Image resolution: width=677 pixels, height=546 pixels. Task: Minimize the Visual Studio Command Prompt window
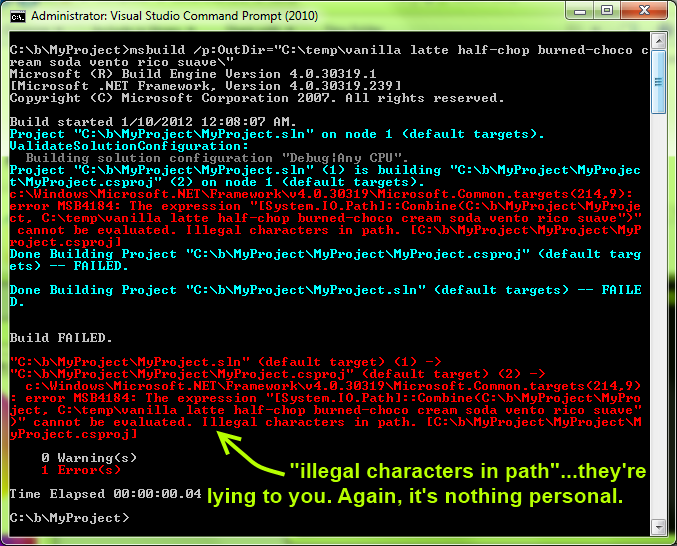[580, 10]
